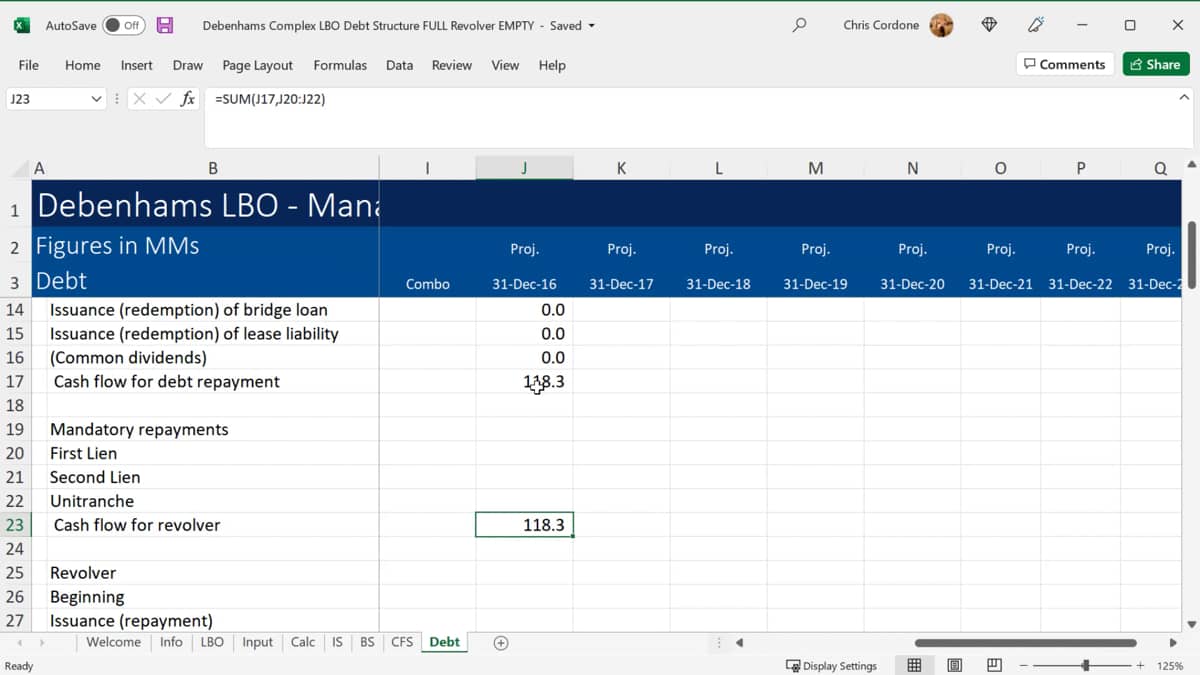Image resolution: width=1200 pixels, height=675 pixels.
Task: Save the workbook with the floppy disk icon
Action: 165,25
